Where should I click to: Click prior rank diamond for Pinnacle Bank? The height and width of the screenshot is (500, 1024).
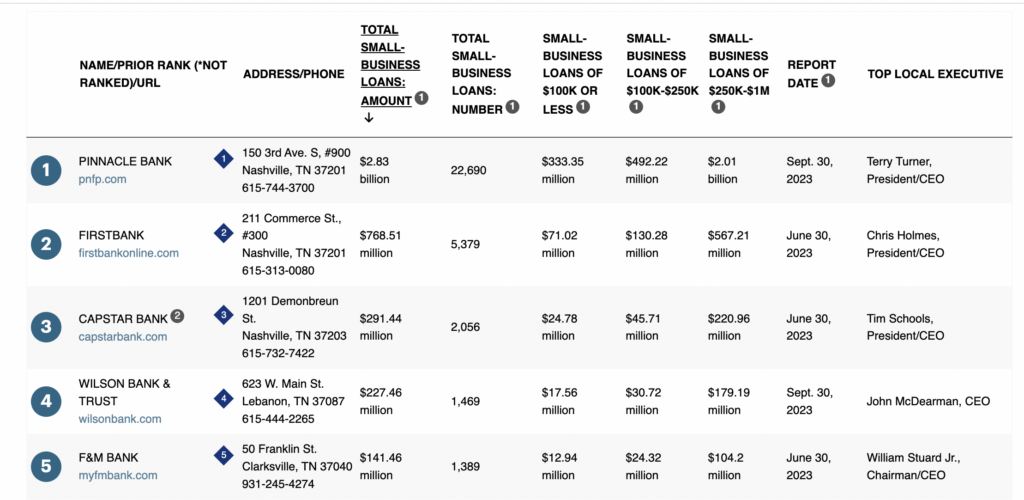coord(224,159)
